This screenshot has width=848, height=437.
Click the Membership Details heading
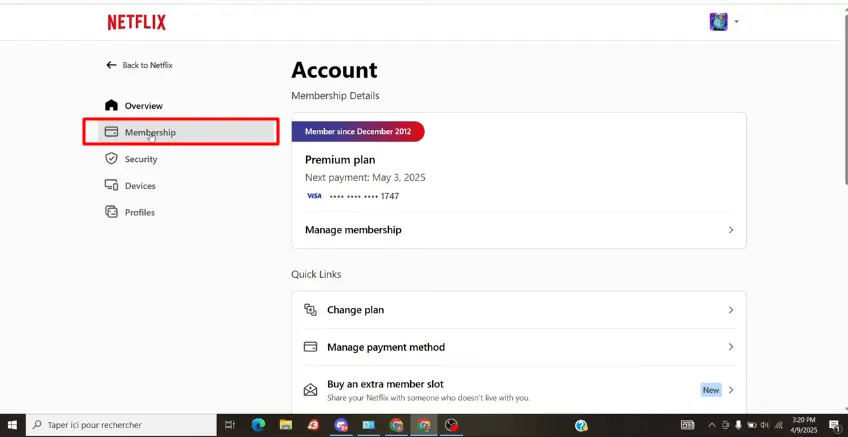[335, 96]
